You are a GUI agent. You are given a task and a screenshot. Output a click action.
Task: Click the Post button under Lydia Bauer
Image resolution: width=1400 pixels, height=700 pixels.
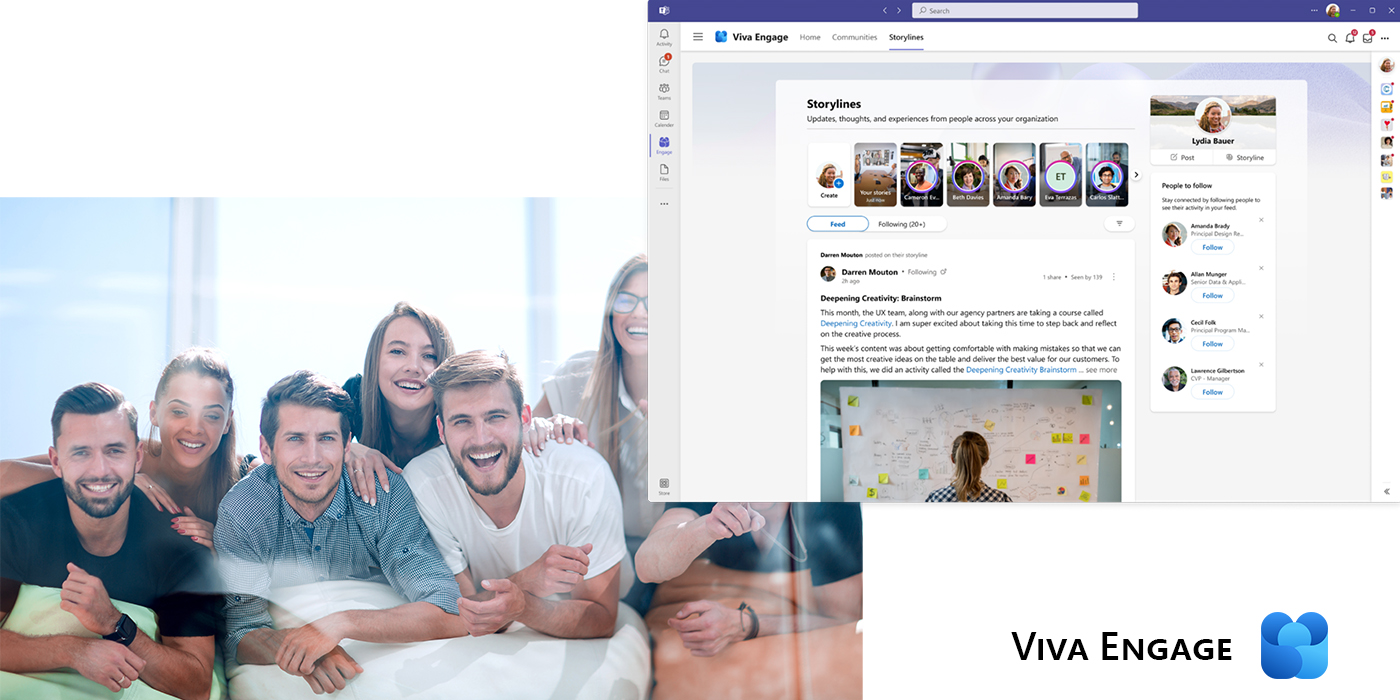click(1182, 157)
